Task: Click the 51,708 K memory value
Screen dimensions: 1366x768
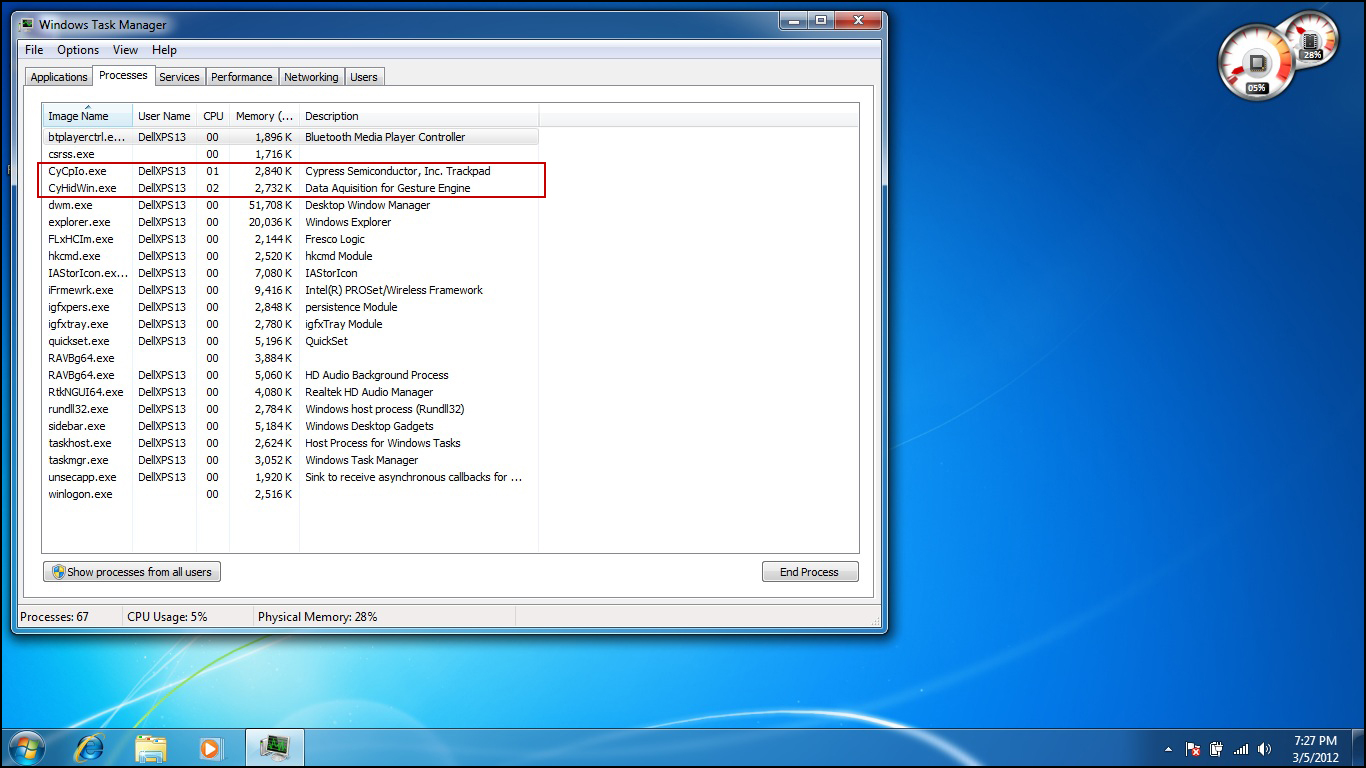Action: [270, 205]
